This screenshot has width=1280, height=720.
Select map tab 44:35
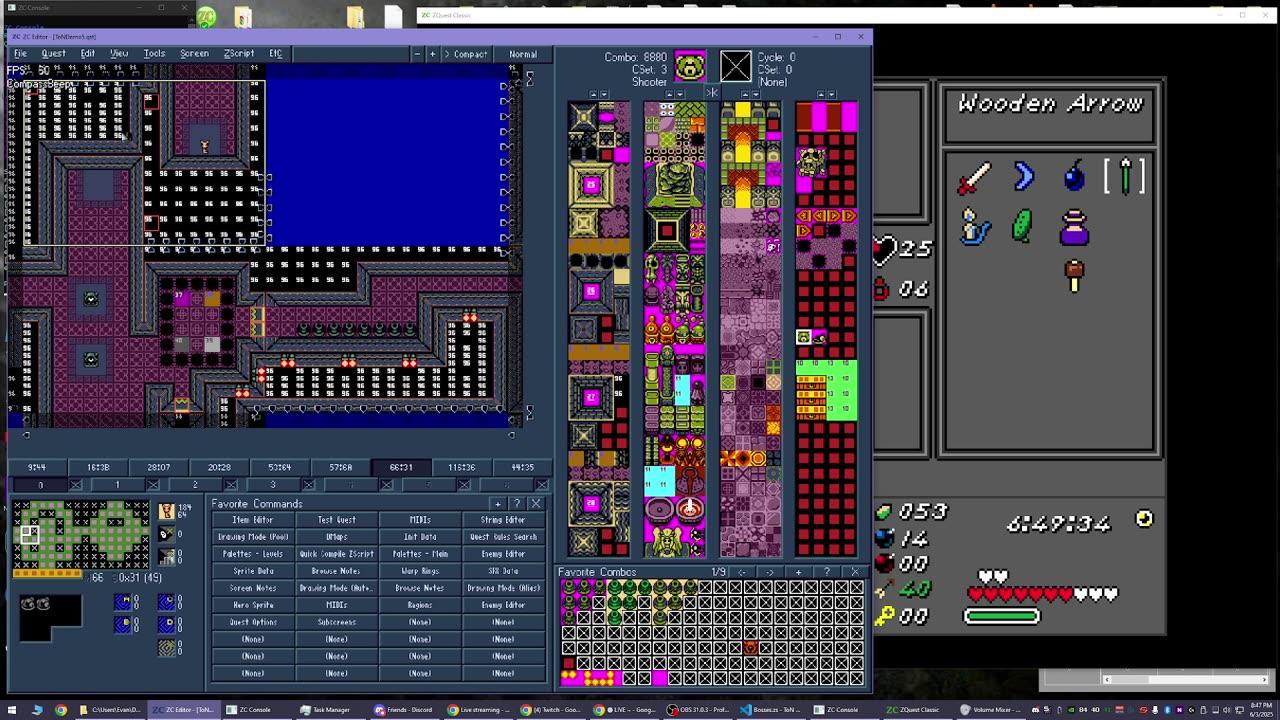(522, 467)
